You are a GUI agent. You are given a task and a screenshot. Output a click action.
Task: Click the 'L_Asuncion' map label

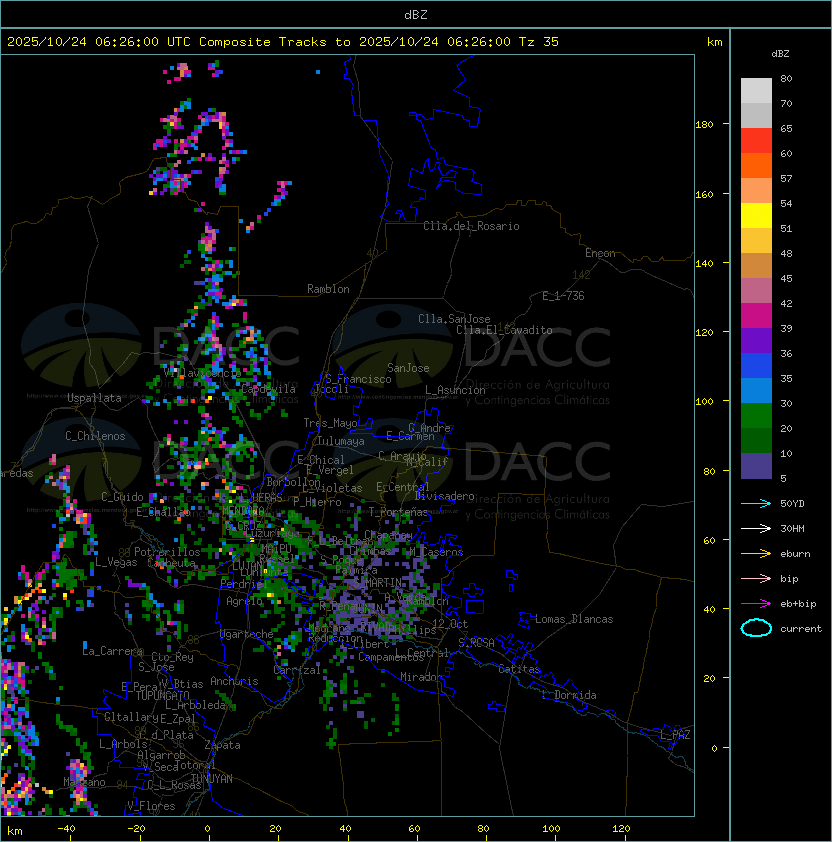coord(455,390)
